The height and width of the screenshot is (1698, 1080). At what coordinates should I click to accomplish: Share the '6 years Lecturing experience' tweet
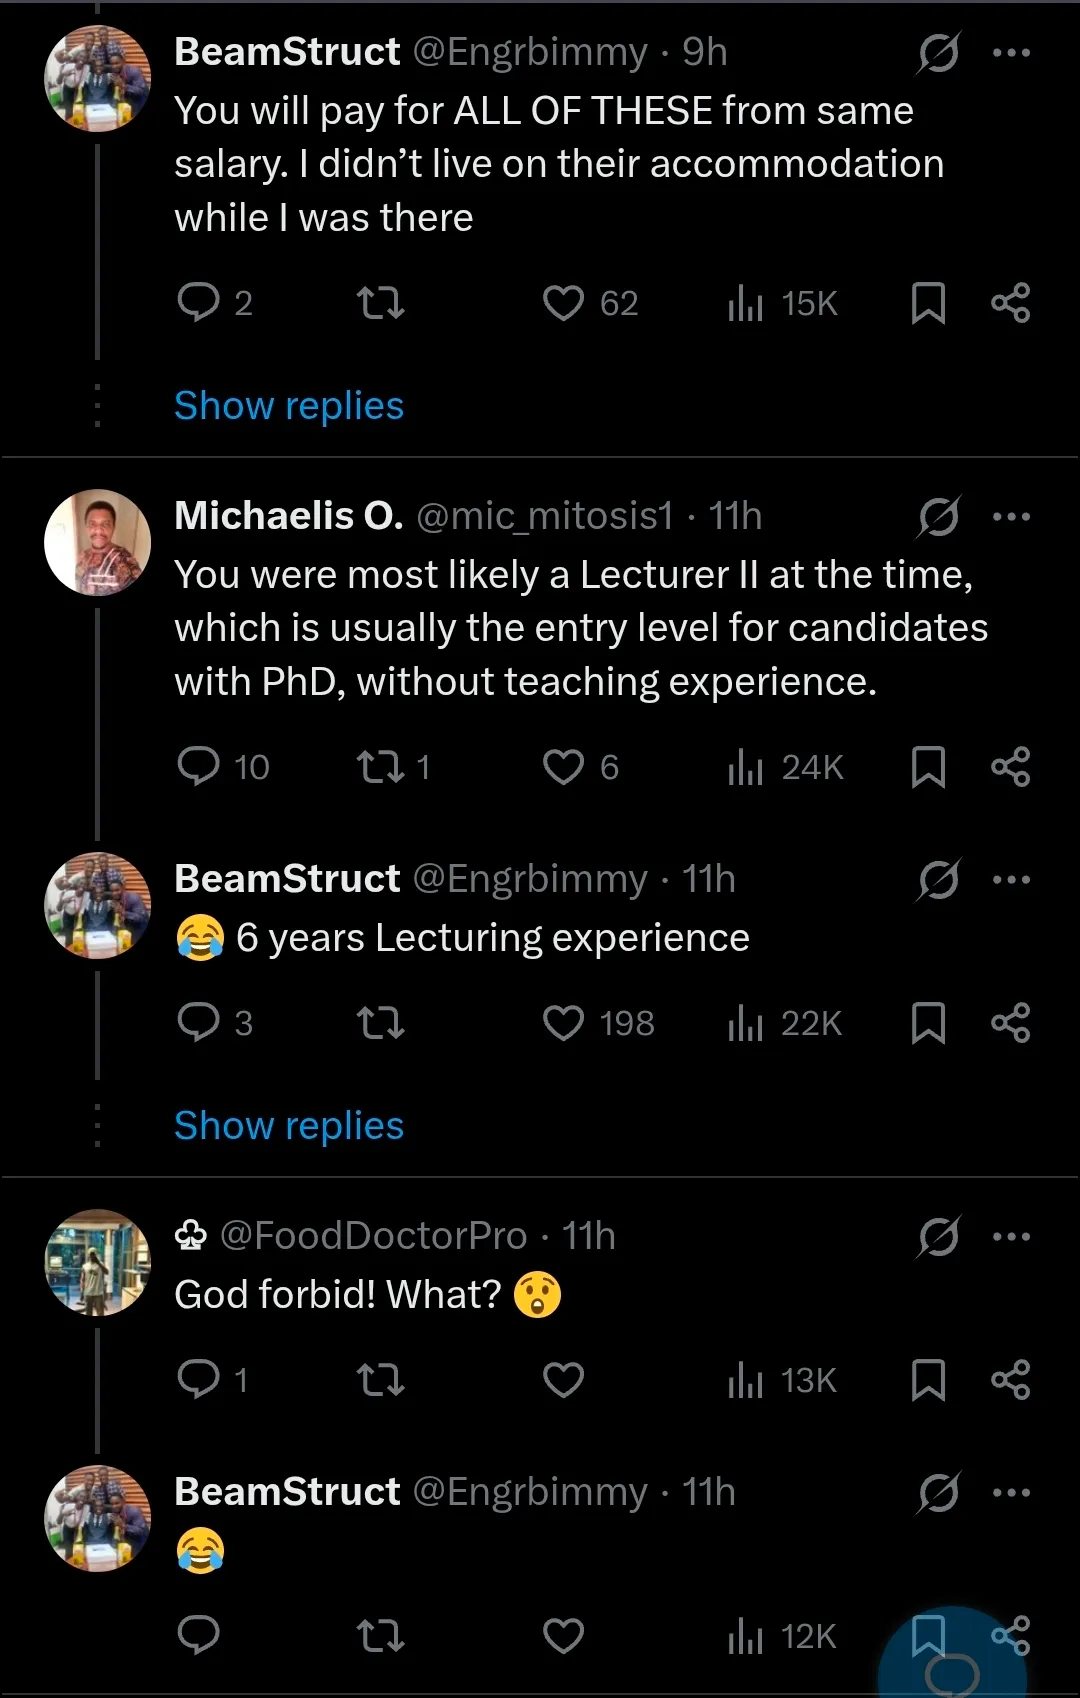coord(1010,1023)
